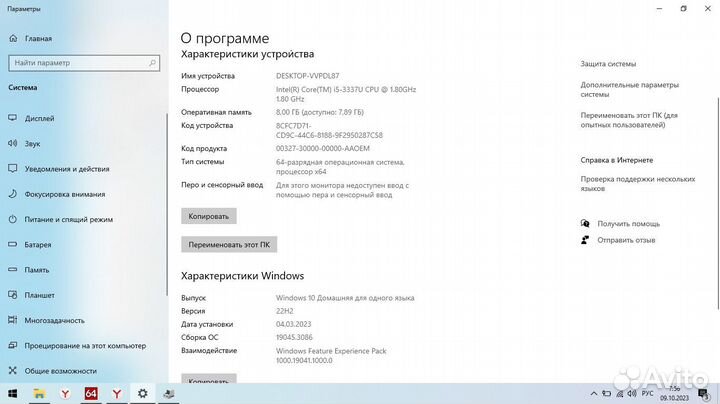
Task: Open Переименовать этот ПК (для опытных пользователей)
Action: tap(629, 120)
